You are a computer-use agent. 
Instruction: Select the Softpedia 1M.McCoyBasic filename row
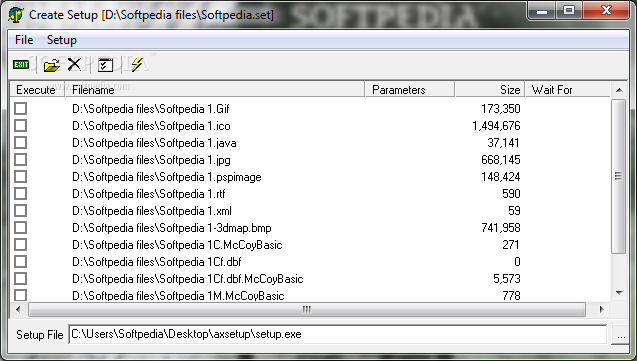point(178,295)
